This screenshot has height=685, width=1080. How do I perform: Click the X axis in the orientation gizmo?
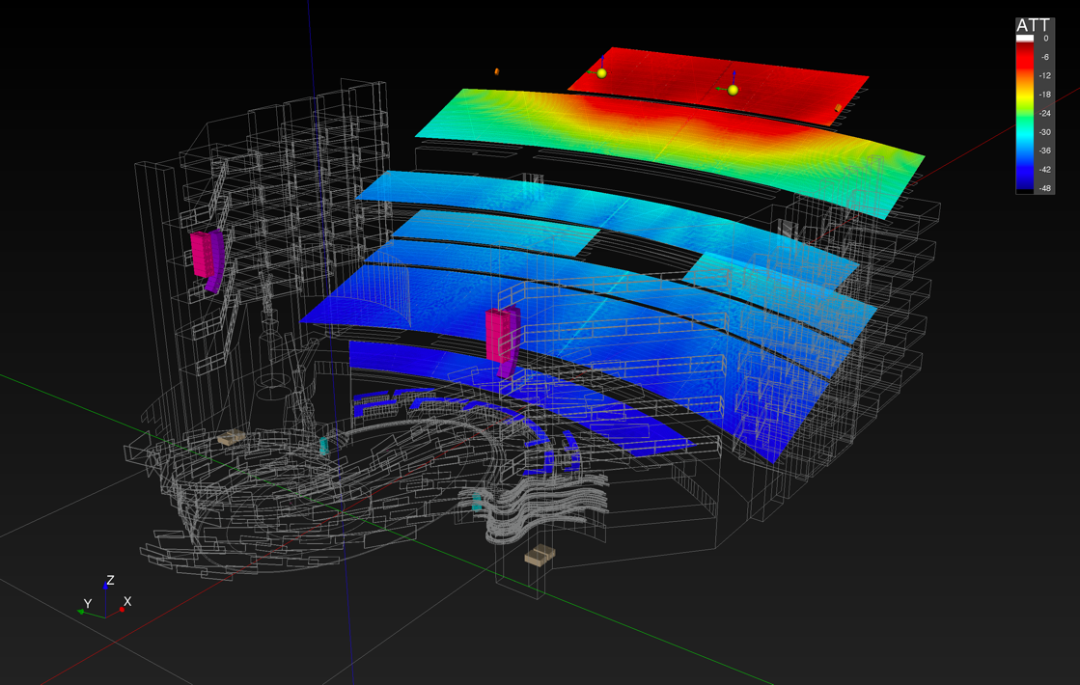pos(126,601)
